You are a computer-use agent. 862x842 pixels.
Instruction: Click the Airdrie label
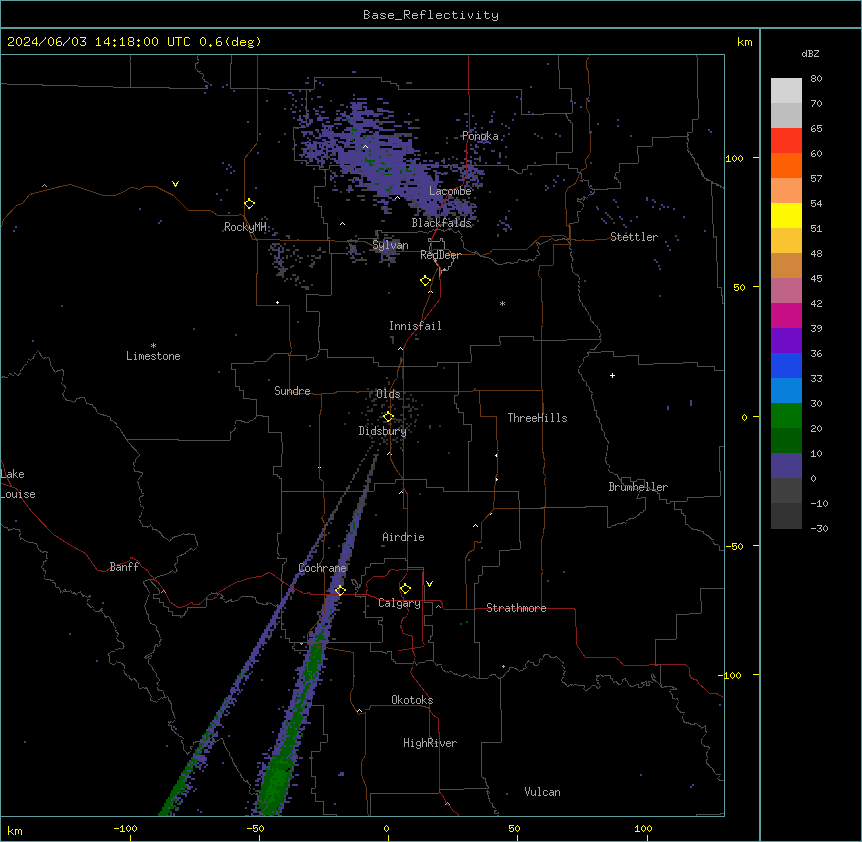[x=403, y=537]
